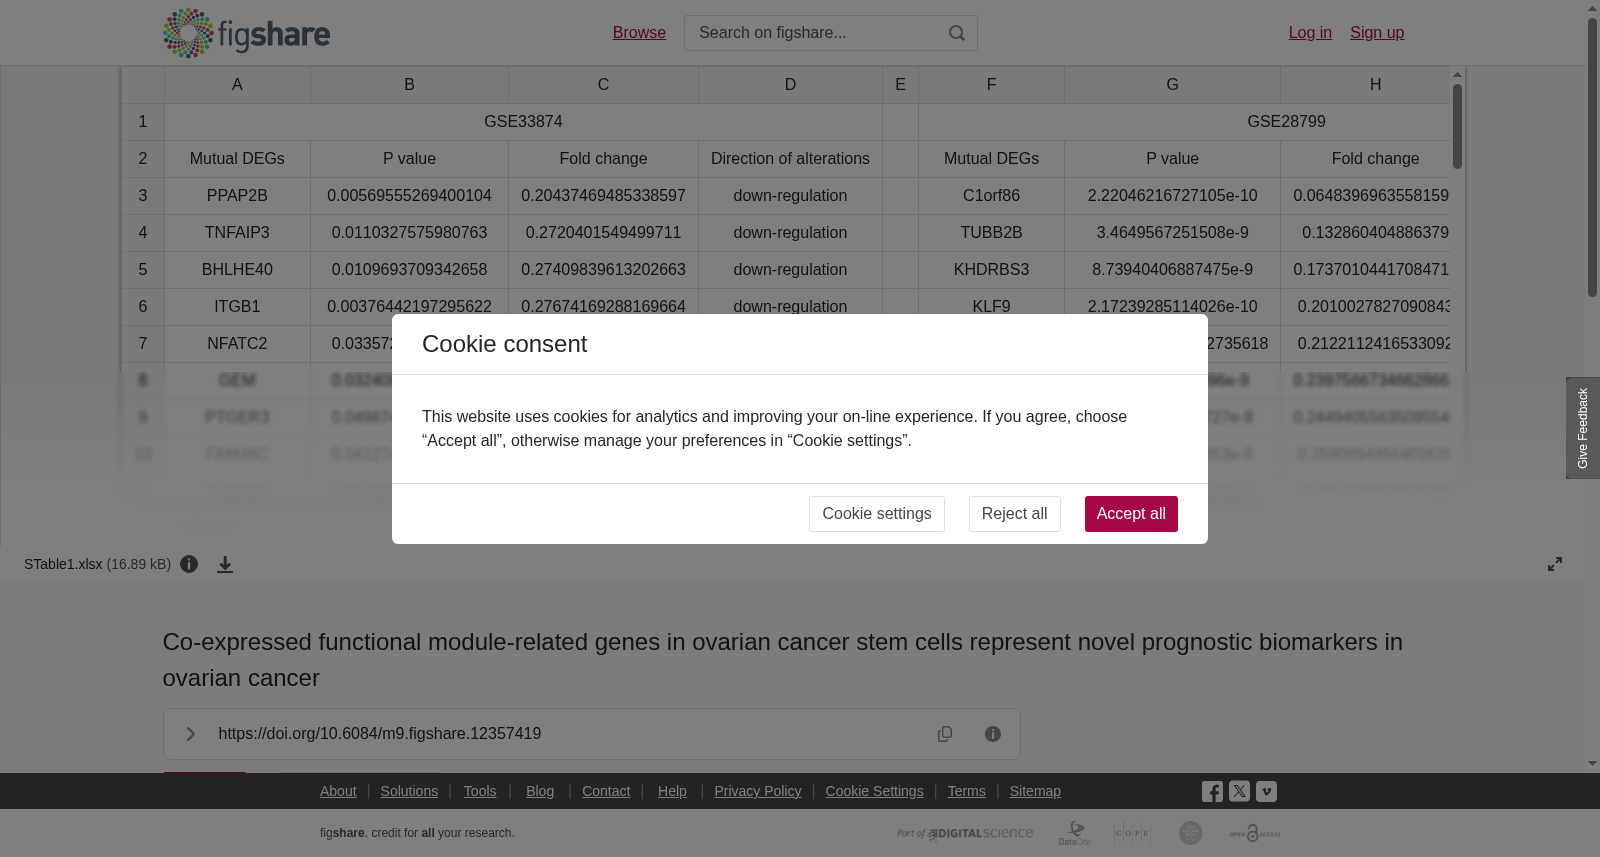Screen dimensions: 1600x857
Task: Open the Terms footer link
Action: pyautogui.click(x=966, y=791)
